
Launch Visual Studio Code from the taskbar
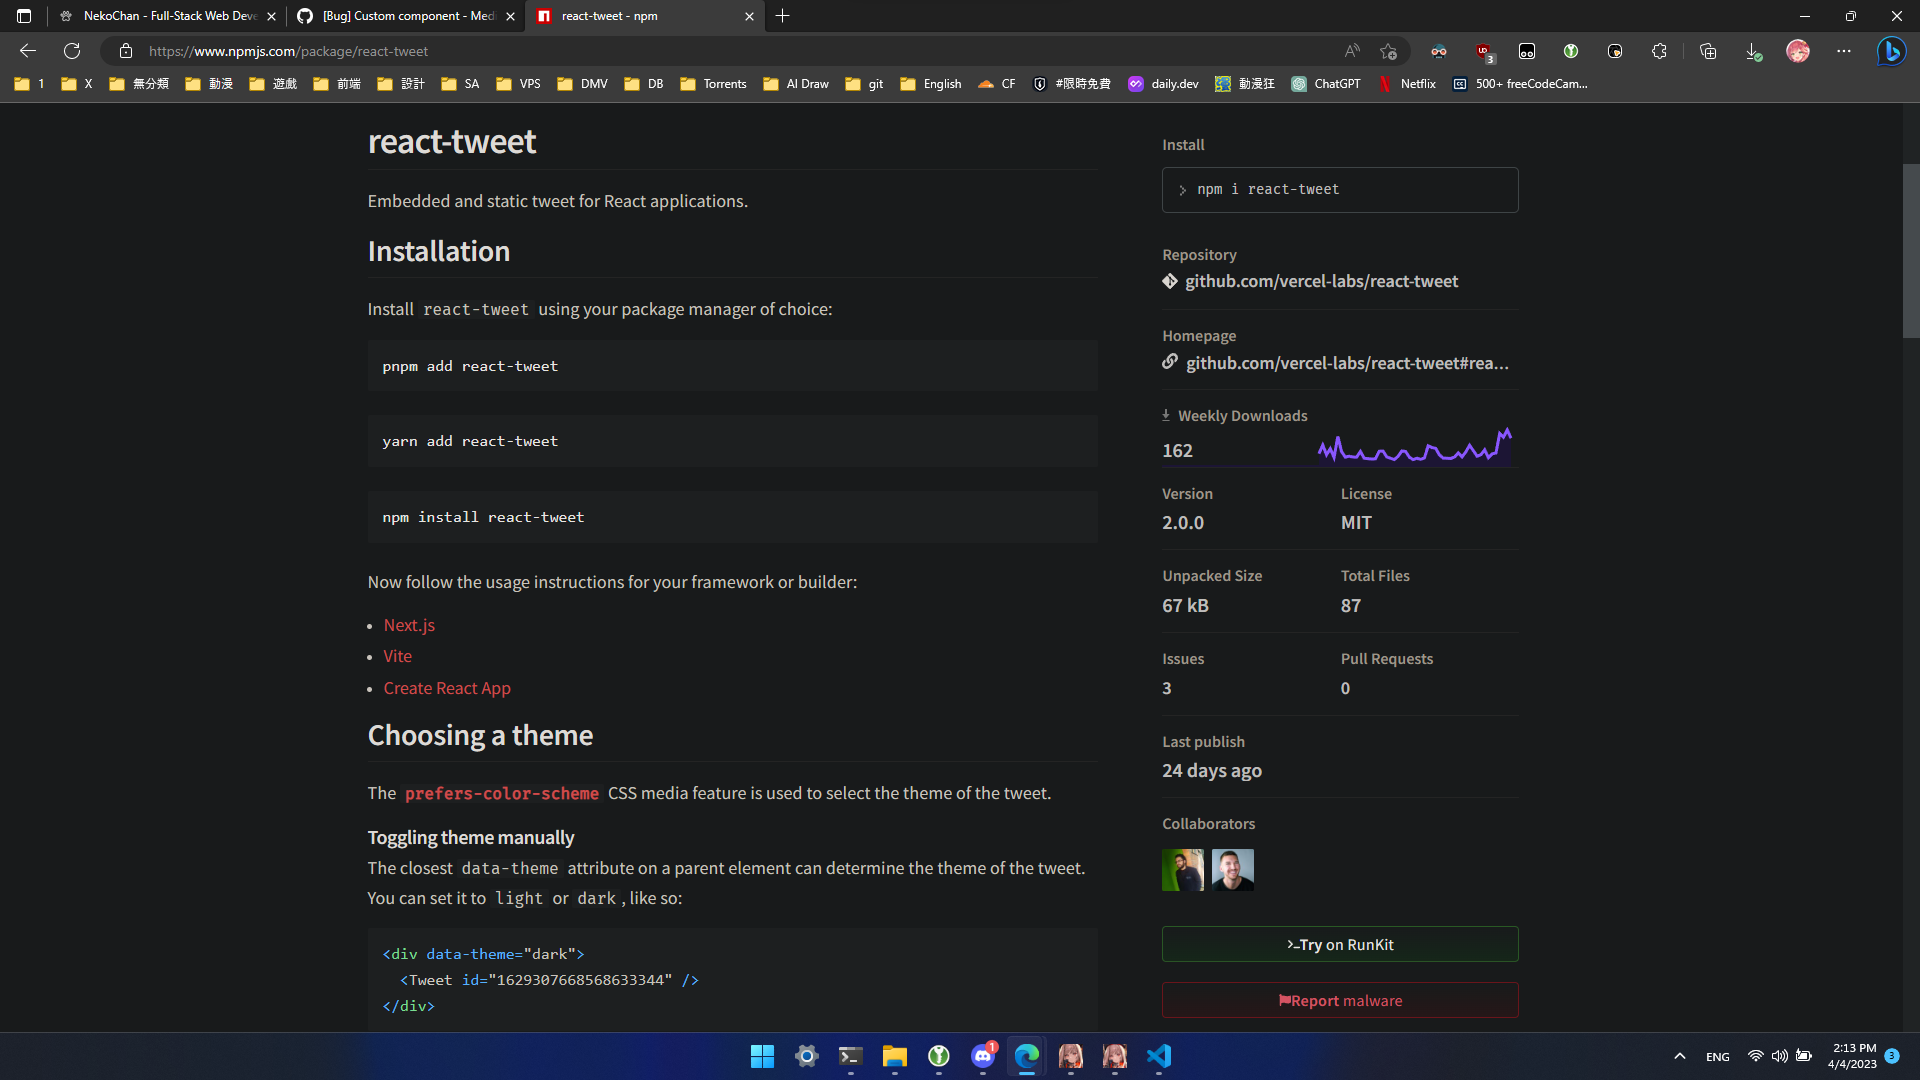point(1159,1056)
